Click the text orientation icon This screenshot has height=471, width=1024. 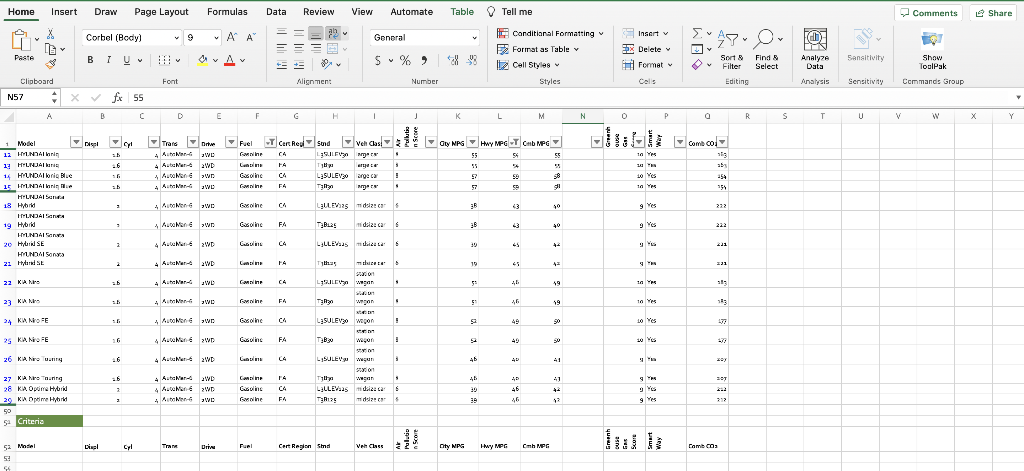[326, 64]
